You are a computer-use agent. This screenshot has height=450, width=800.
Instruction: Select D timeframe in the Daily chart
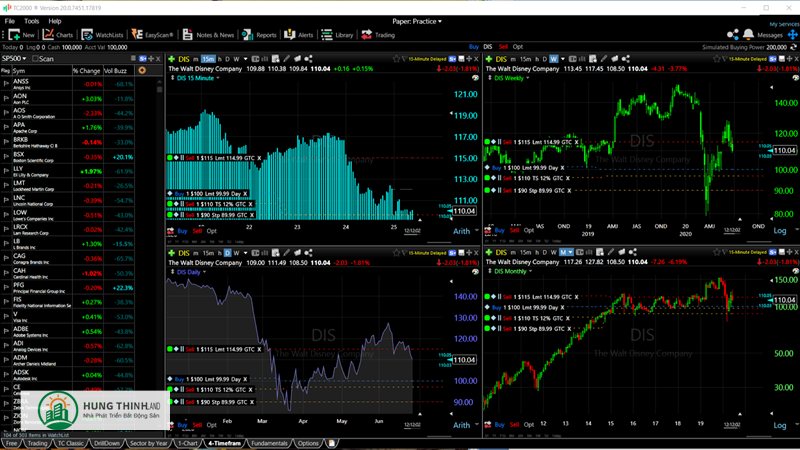click(x=228, y=253)
